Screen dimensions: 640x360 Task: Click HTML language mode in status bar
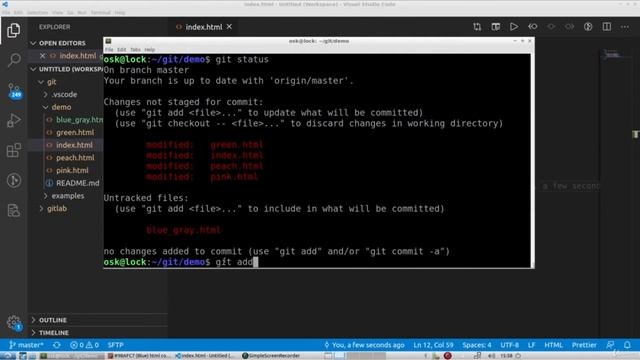(x=553, y=345)
